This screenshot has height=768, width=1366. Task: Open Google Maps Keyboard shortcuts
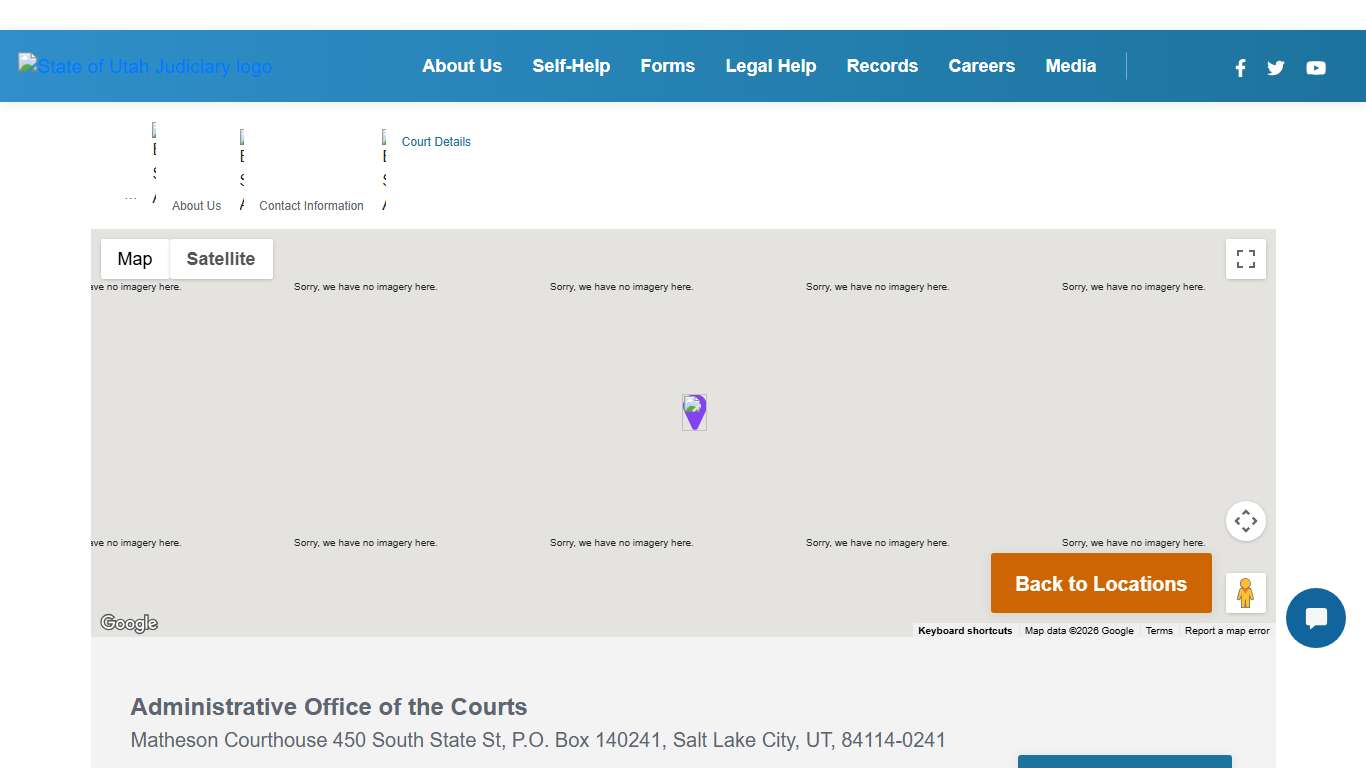click(x=964, y=630)
